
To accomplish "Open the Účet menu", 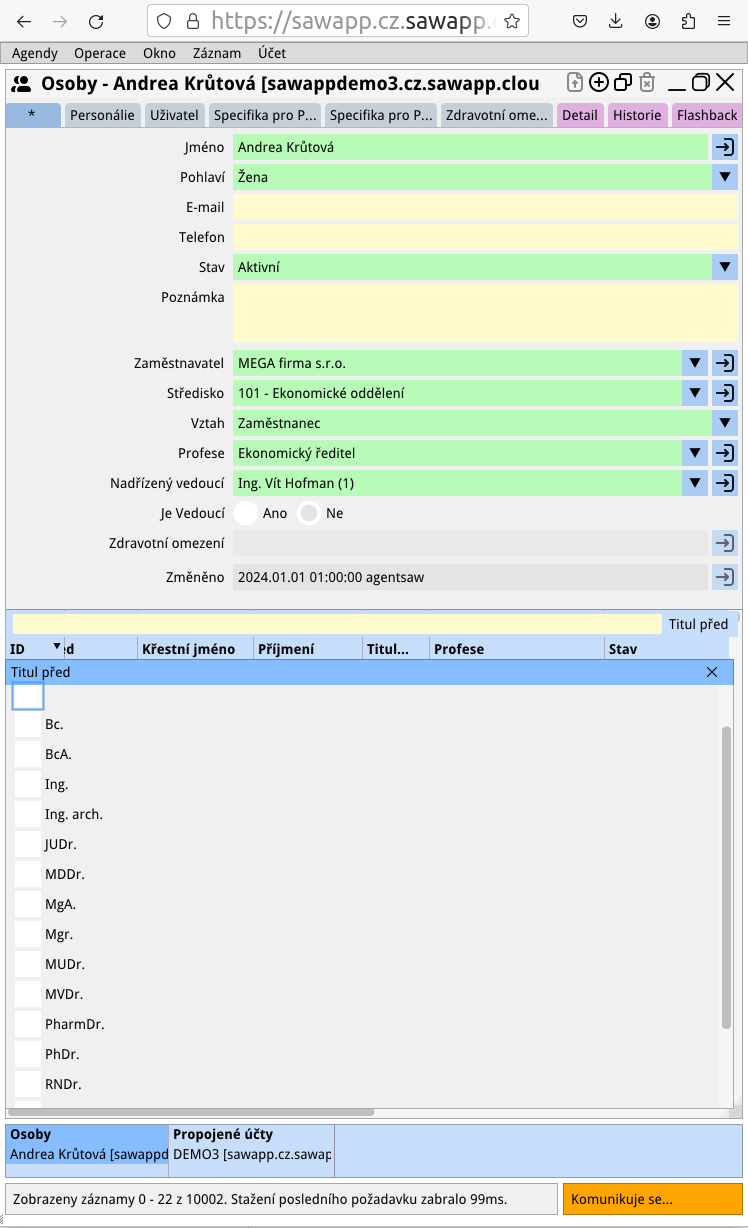I will pyautogui.click(x=272, y=53).
